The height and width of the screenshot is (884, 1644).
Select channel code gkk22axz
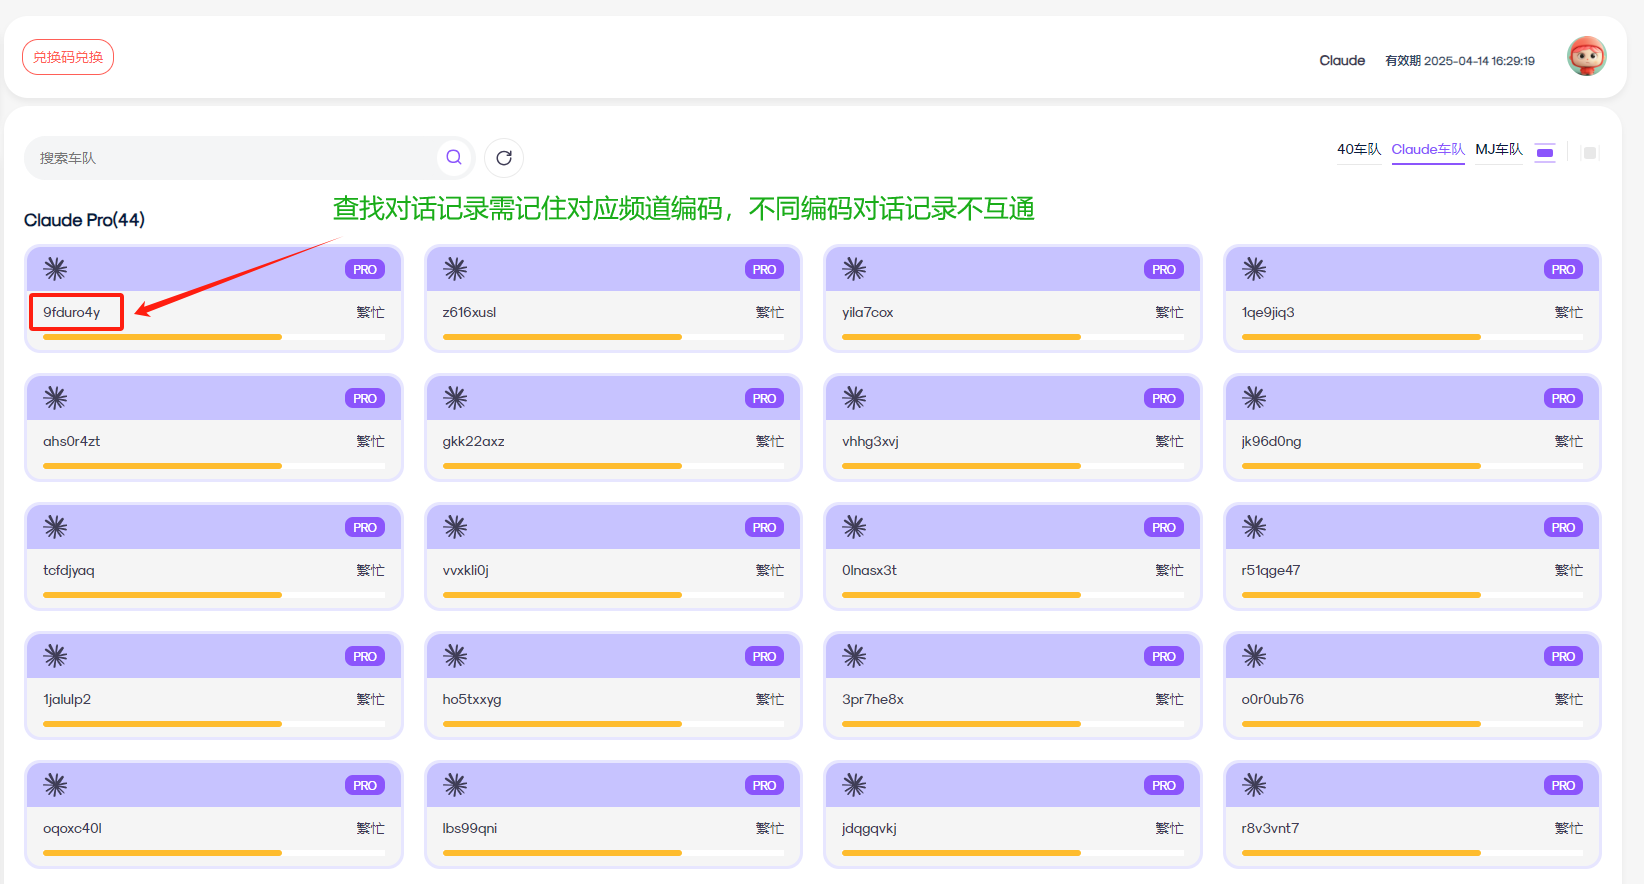tap(474, 441)
